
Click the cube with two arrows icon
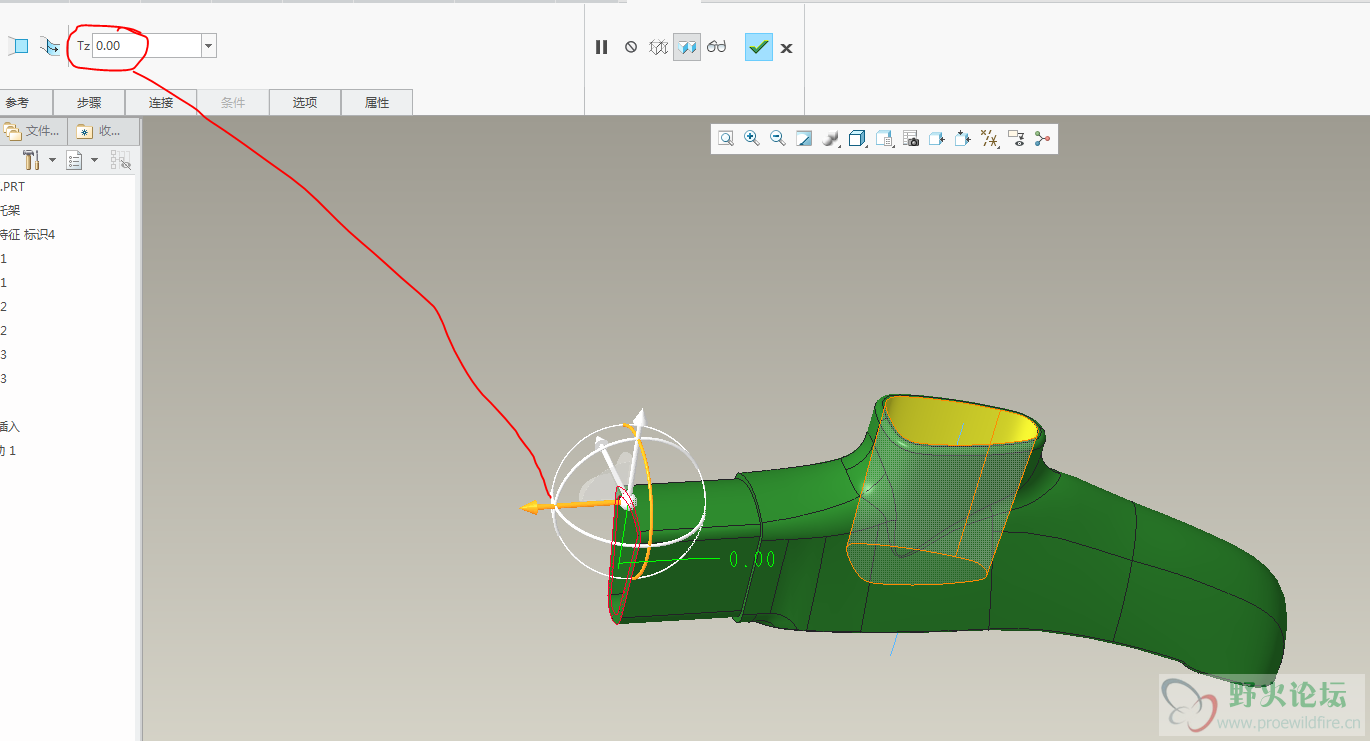coord(963,139)
